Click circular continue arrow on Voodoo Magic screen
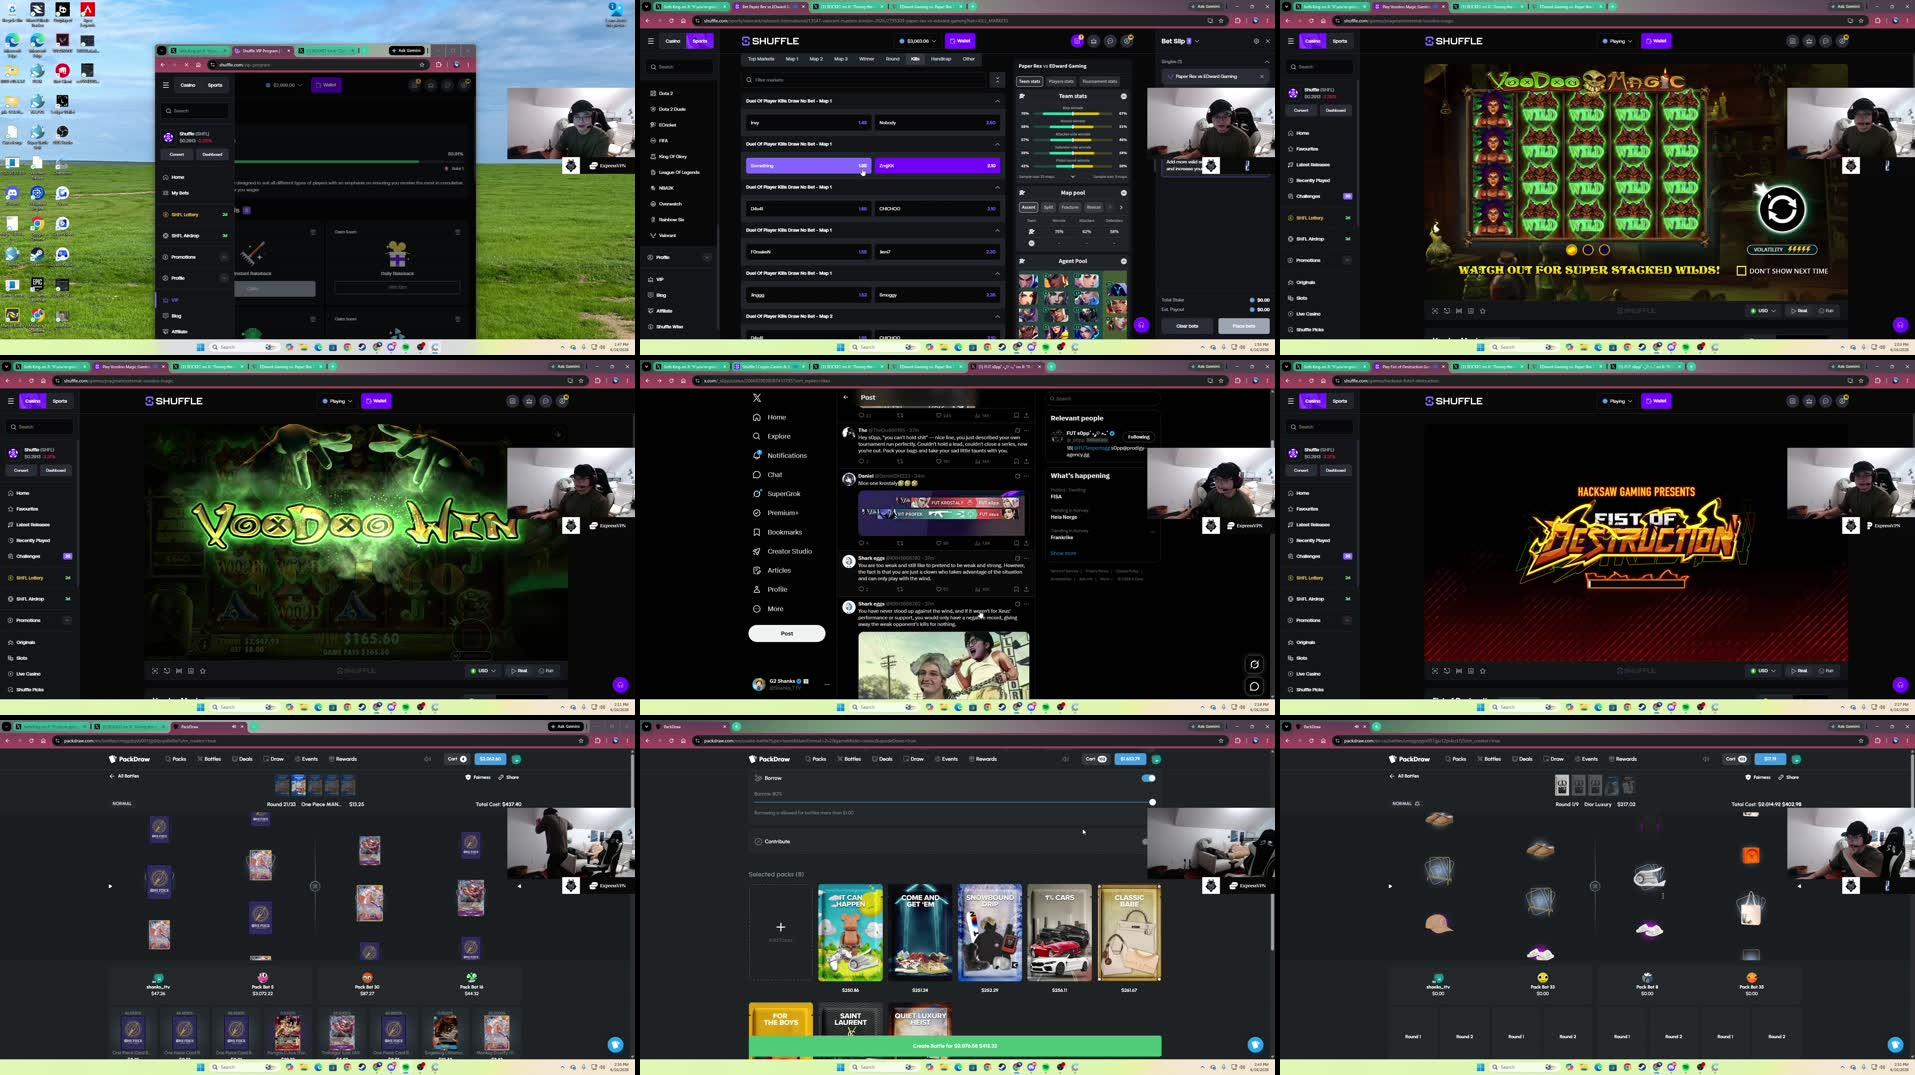This screenshot has height=1075, width=1915. coord(1781,210)
